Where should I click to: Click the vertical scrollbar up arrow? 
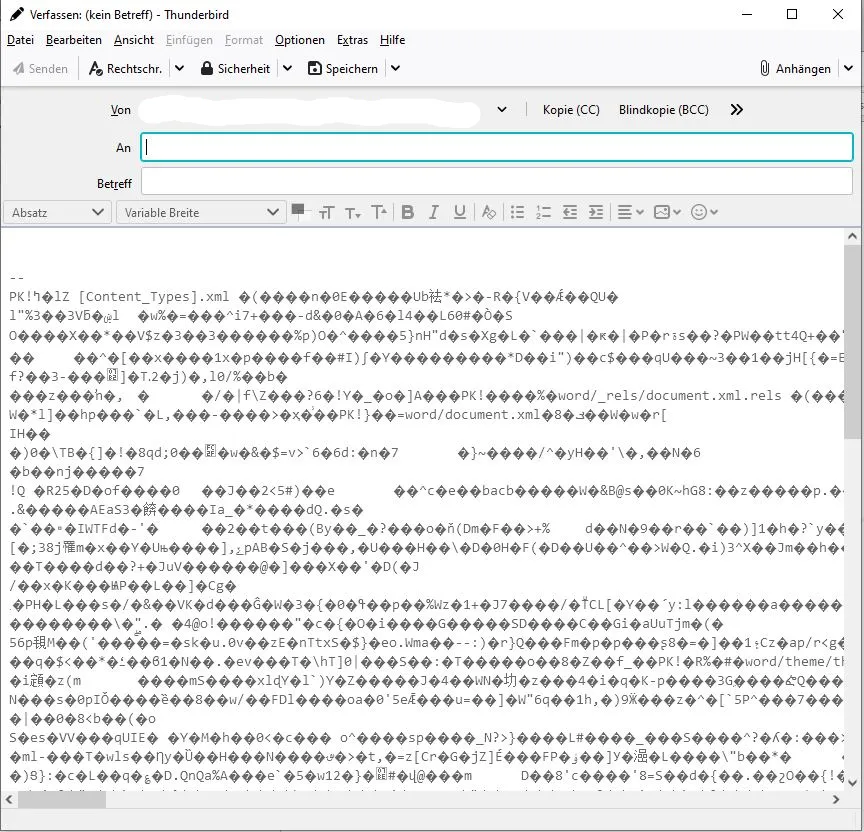[x=852, y=237]
